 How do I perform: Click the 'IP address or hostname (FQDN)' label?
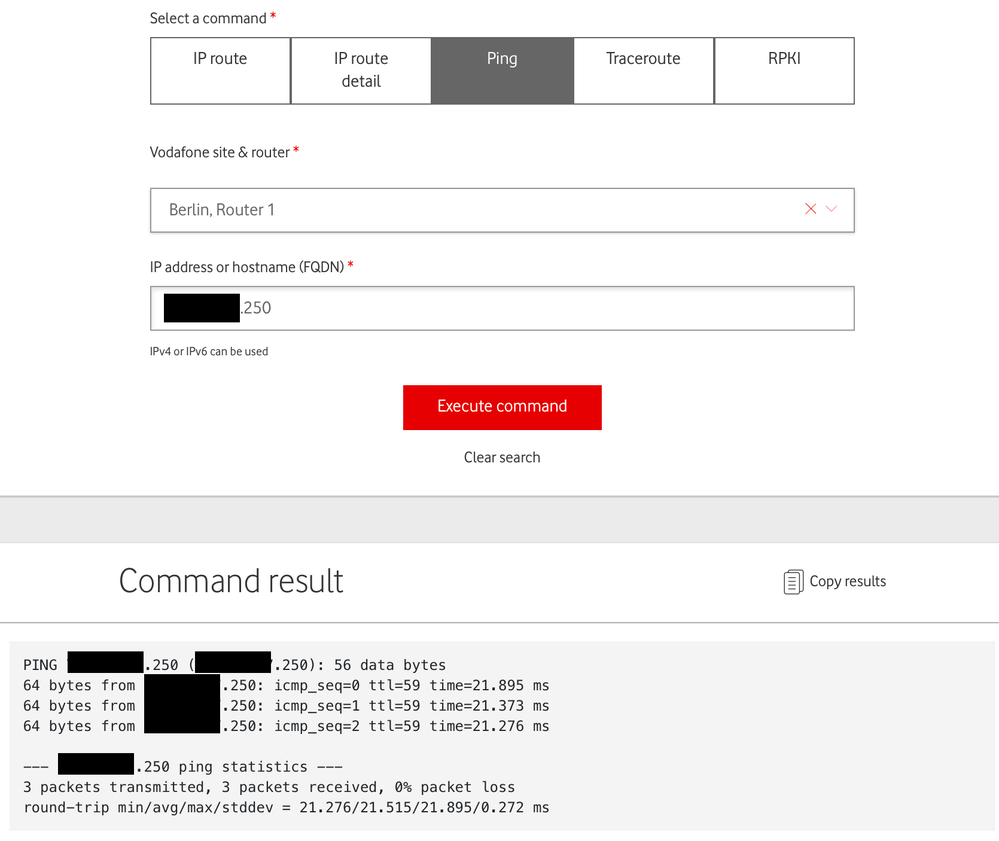click(x=247, y=267)
